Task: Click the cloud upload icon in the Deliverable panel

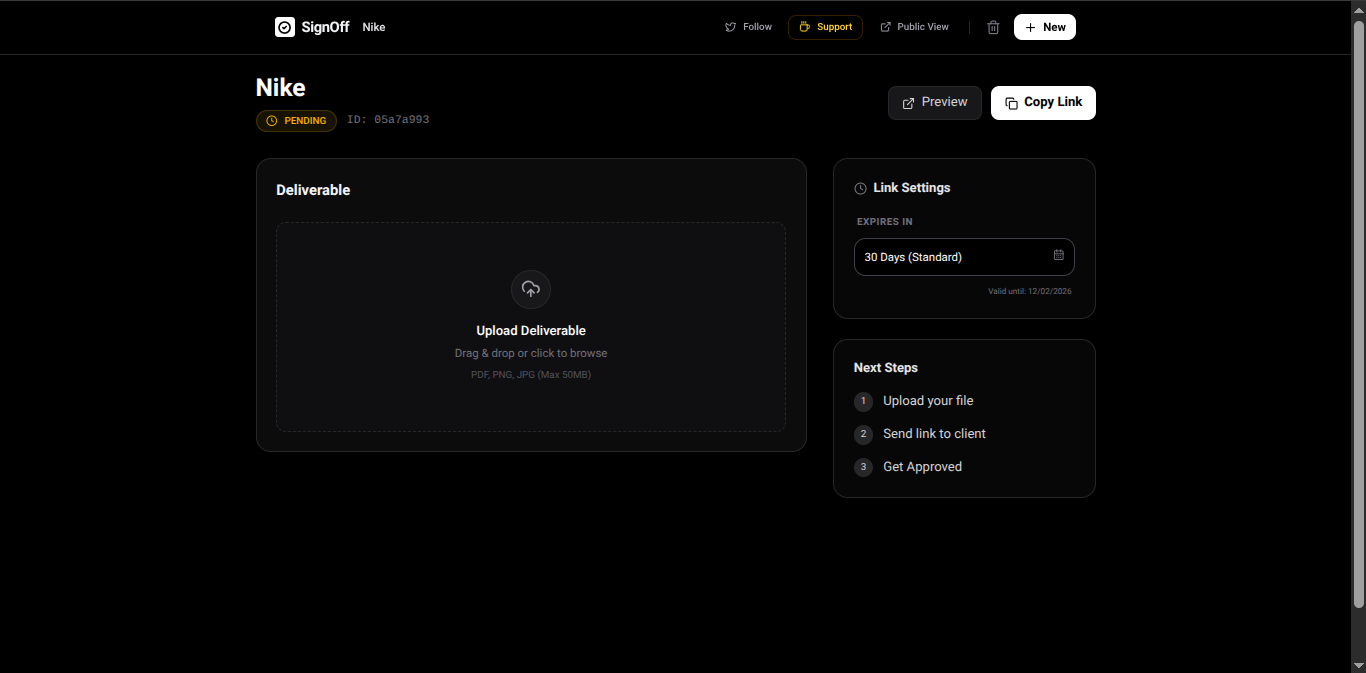Action: click(531, 289)
